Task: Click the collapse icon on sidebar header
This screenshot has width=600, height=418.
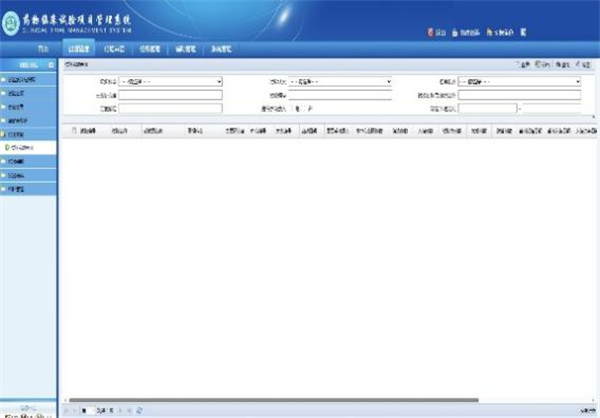Action: pyautogui.click(x=50, y=64)
